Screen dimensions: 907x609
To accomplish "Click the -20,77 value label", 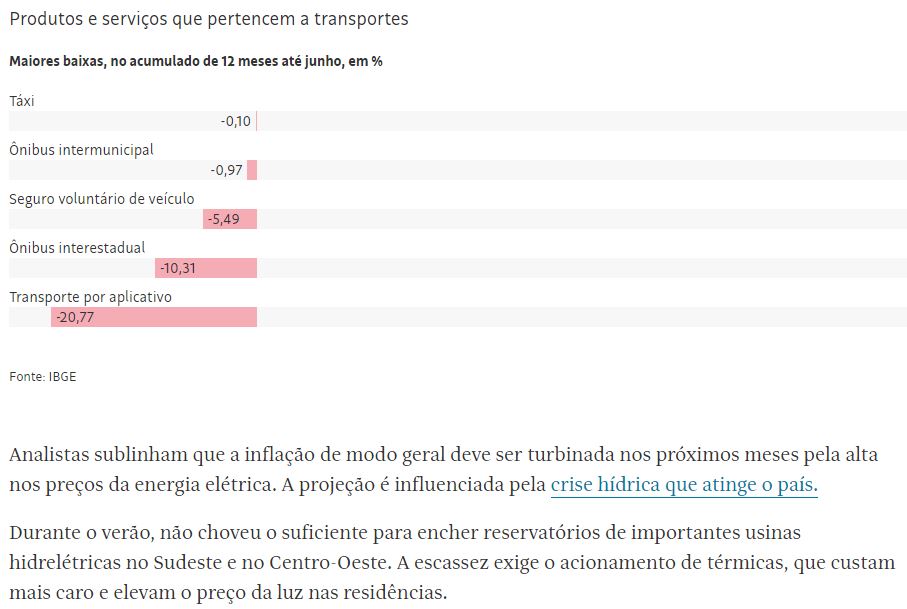I will pyautogui.click(x=75, y=317).
